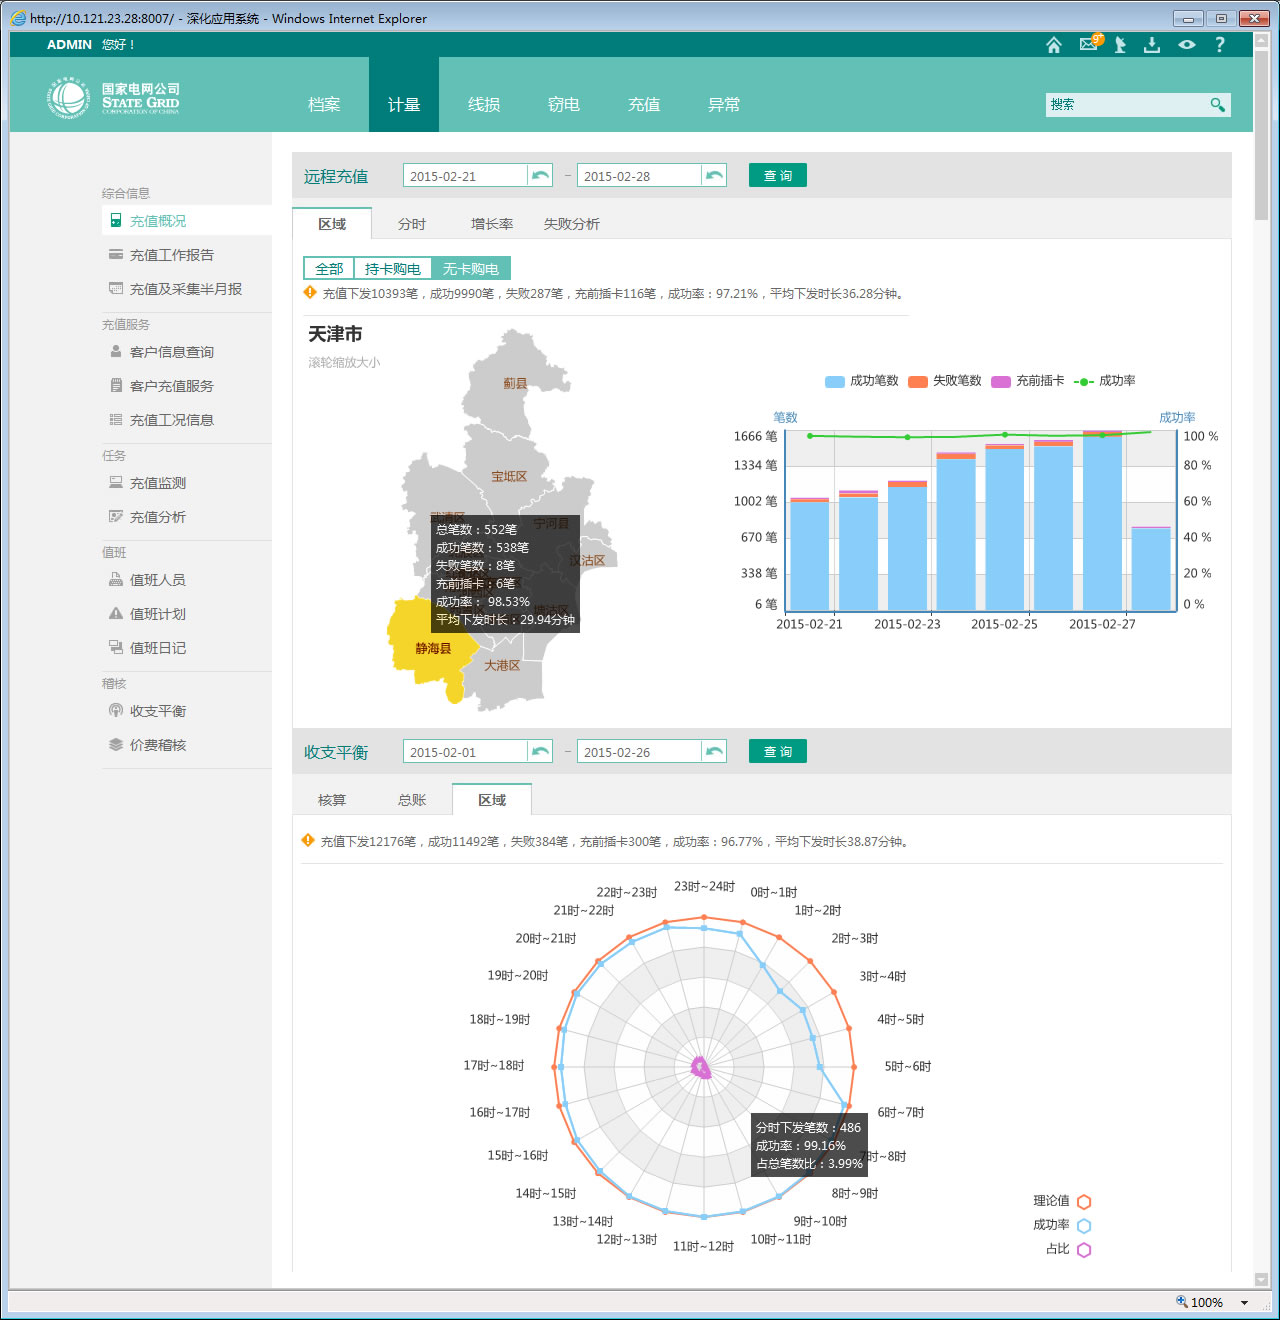
Task: Reset the 2015-02-26 end date icon
Action: pos(714,752)
